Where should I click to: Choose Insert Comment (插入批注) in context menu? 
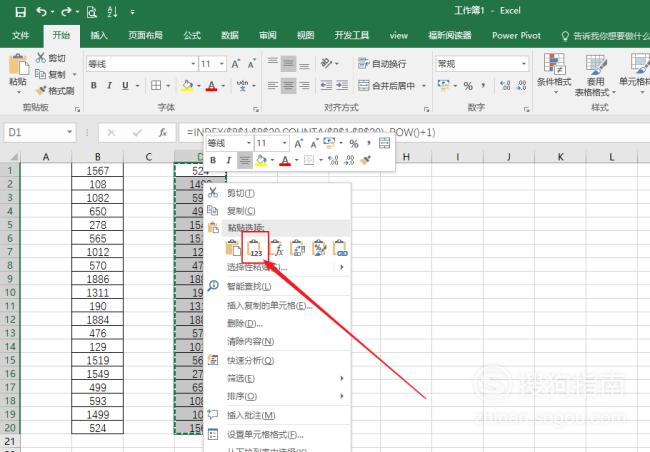point(278,415)
